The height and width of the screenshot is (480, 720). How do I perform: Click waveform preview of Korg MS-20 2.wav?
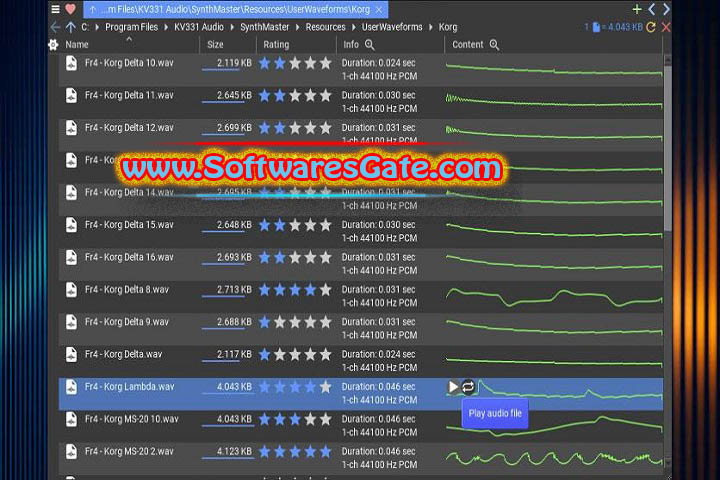click(554, 458)
